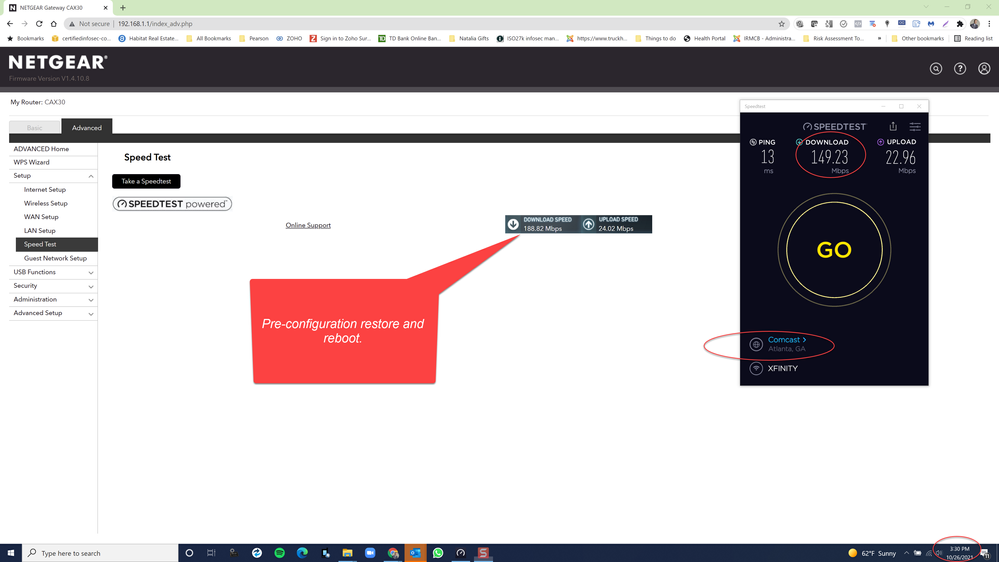The height and width of the screenshot is (562, 999).
Task: Click the checkmark circle extension icon
Action: 843,24
